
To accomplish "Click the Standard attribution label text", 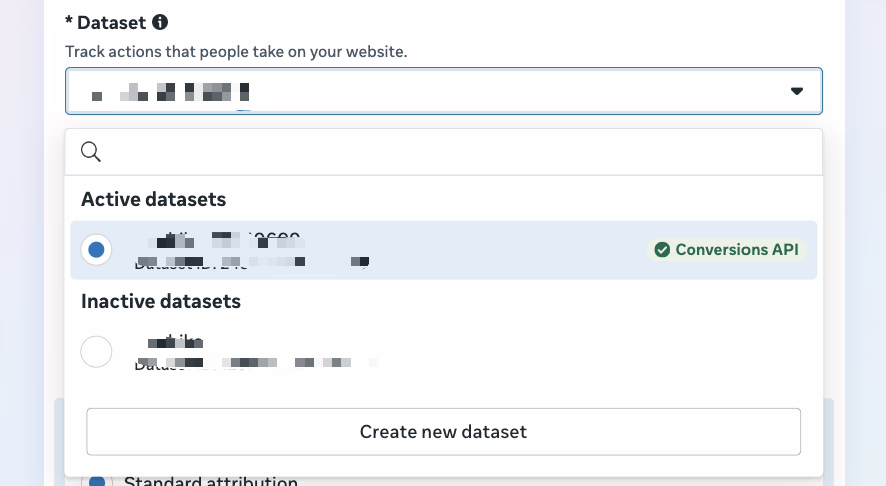I will pos(210,482).
